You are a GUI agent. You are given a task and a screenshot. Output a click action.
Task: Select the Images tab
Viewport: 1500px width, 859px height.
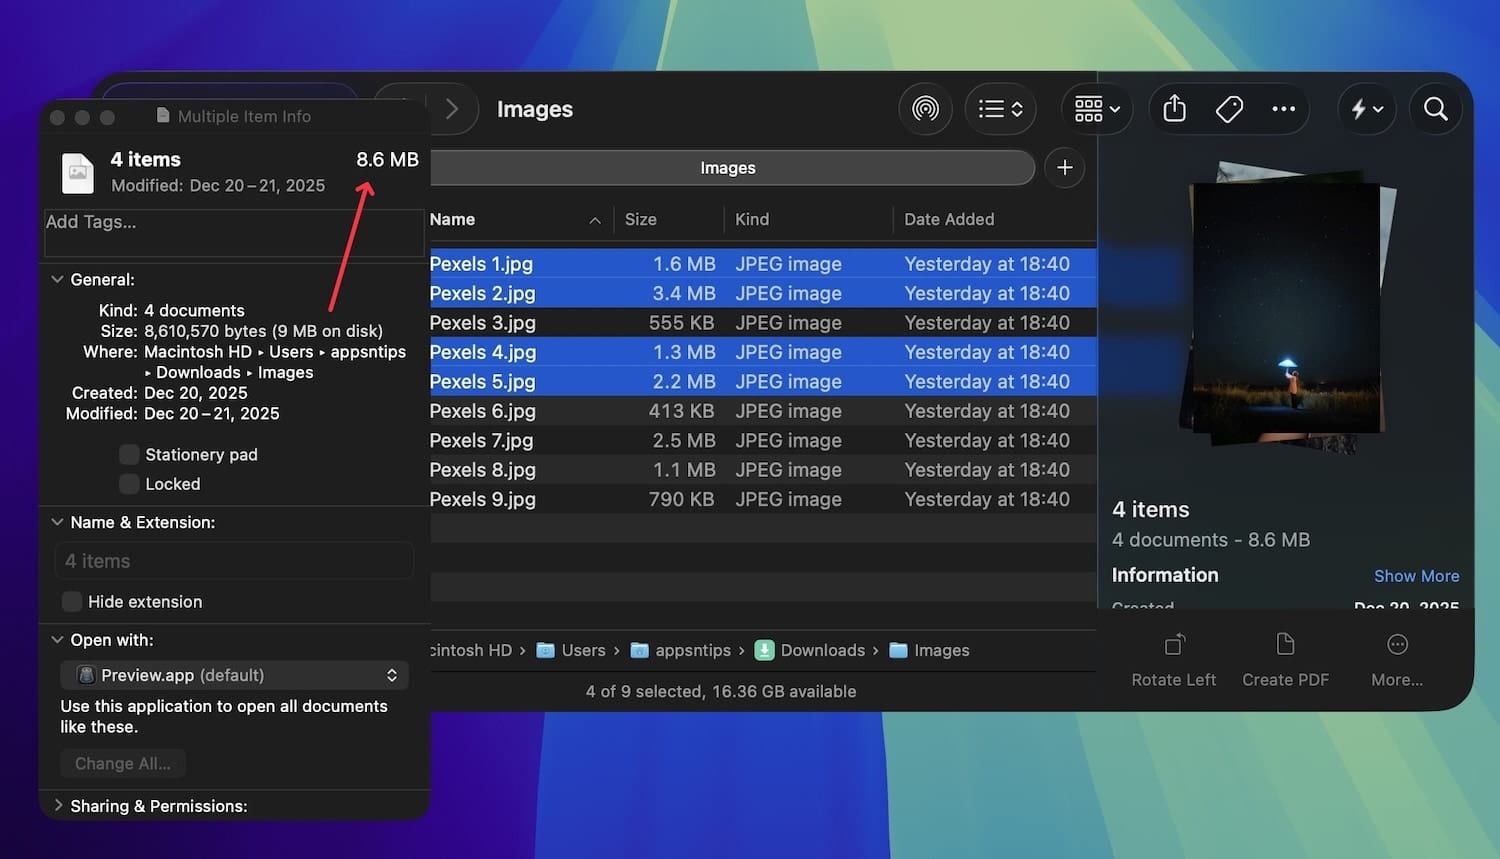727,167
